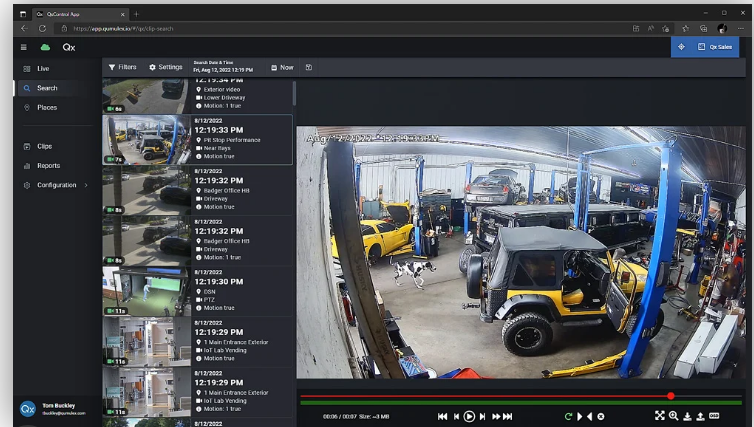Viewport: 754px width, 427px height.
Task: Click the skip to last clip icon
Action: [507, 416]
